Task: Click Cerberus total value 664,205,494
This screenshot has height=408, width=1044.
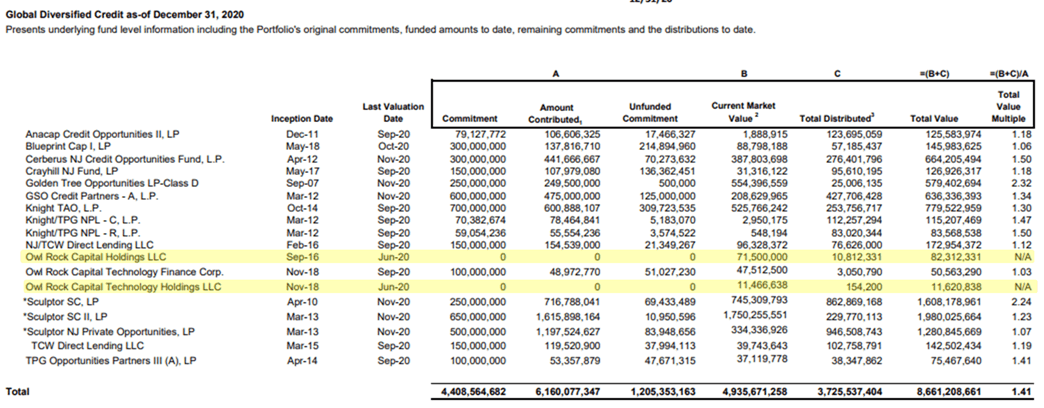Action: click(955, 159)
